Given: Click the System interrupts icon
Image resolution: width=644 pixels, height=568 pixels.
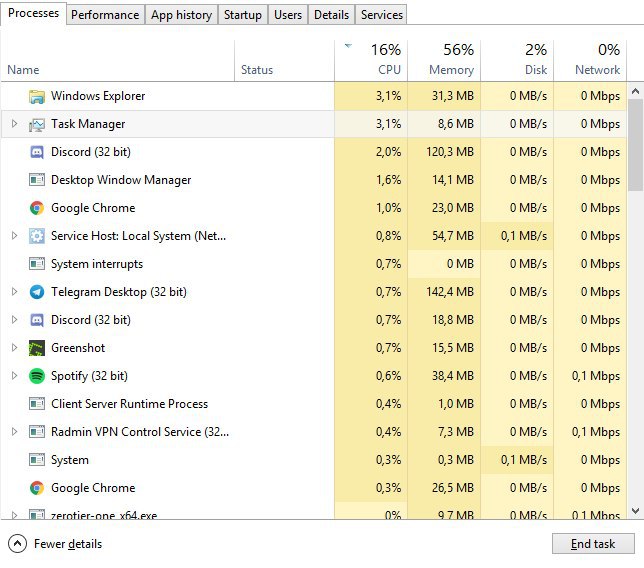Looking at the screenshot, I should point(37,264).
